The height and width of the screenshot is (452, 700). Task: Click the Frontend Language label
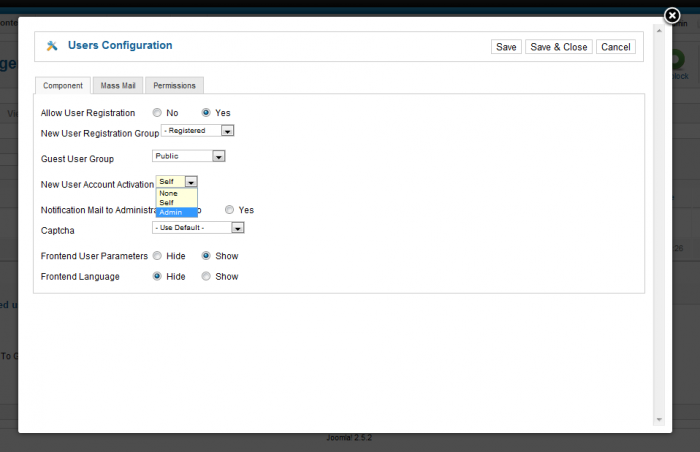tap(80, 276)
